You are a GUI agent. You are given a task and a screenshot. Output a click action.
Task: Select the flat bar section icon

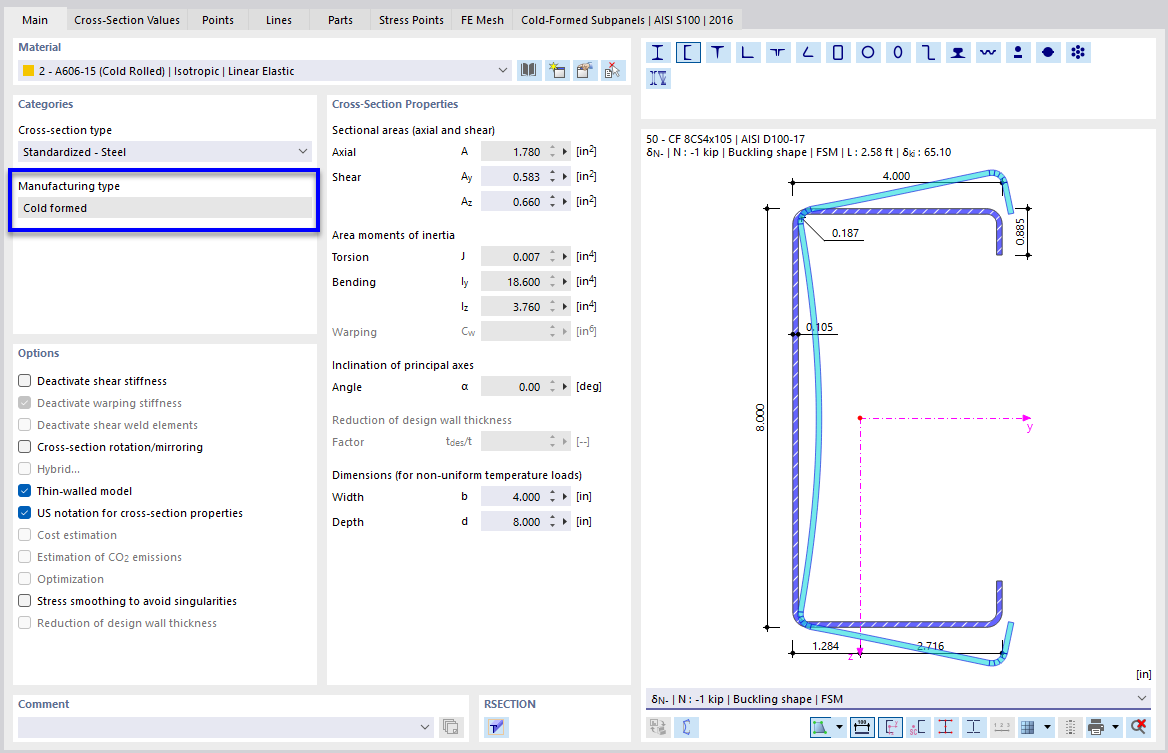[1018, 52]
